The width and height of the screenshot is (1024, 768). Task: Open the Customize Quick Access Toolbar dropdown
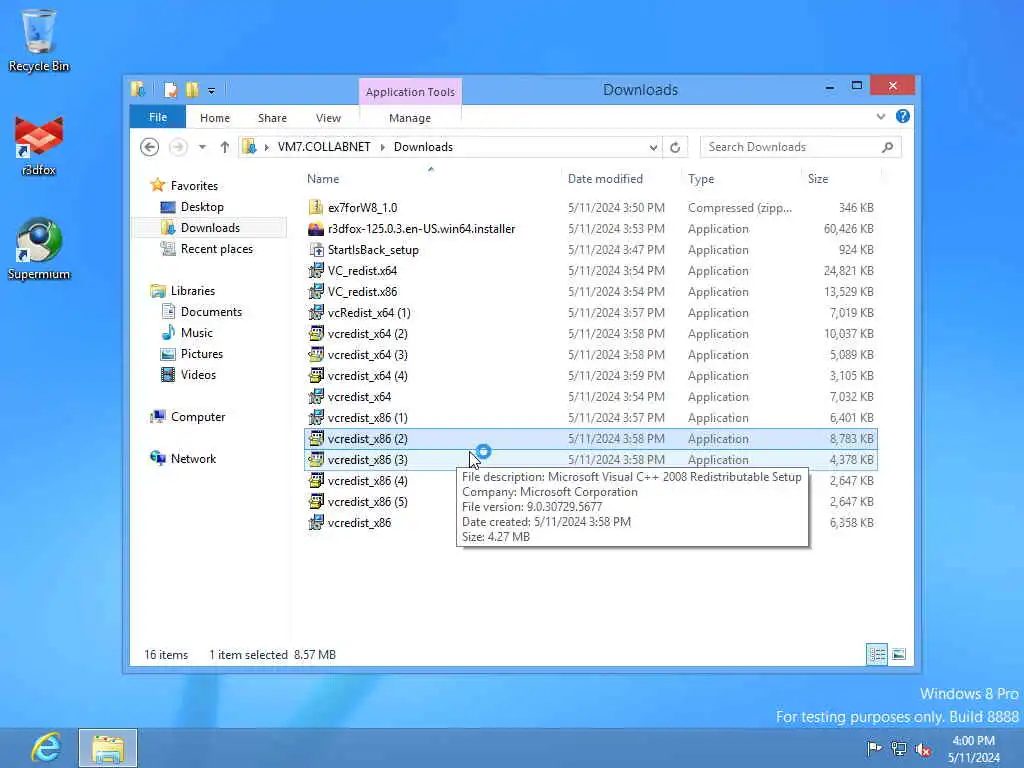coord(212,91)
